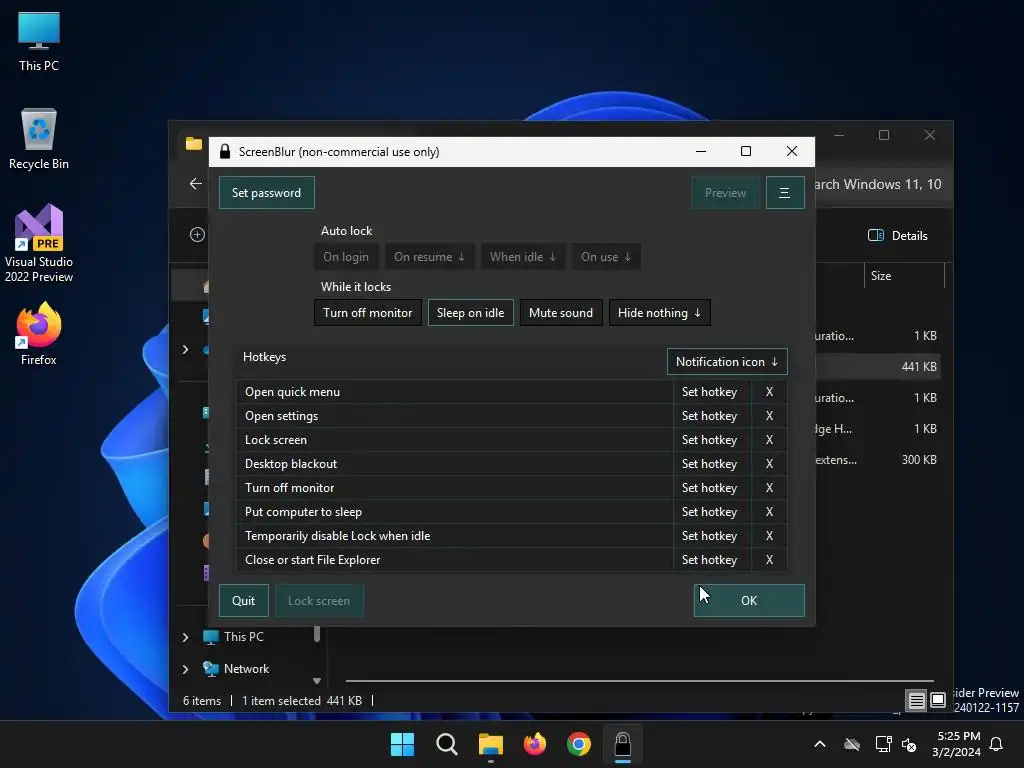Open ScreenBlur from the taskbar lock icon
Image resolution: width=1024 pixels, height=768 pixels.
[x=622, y=744]
